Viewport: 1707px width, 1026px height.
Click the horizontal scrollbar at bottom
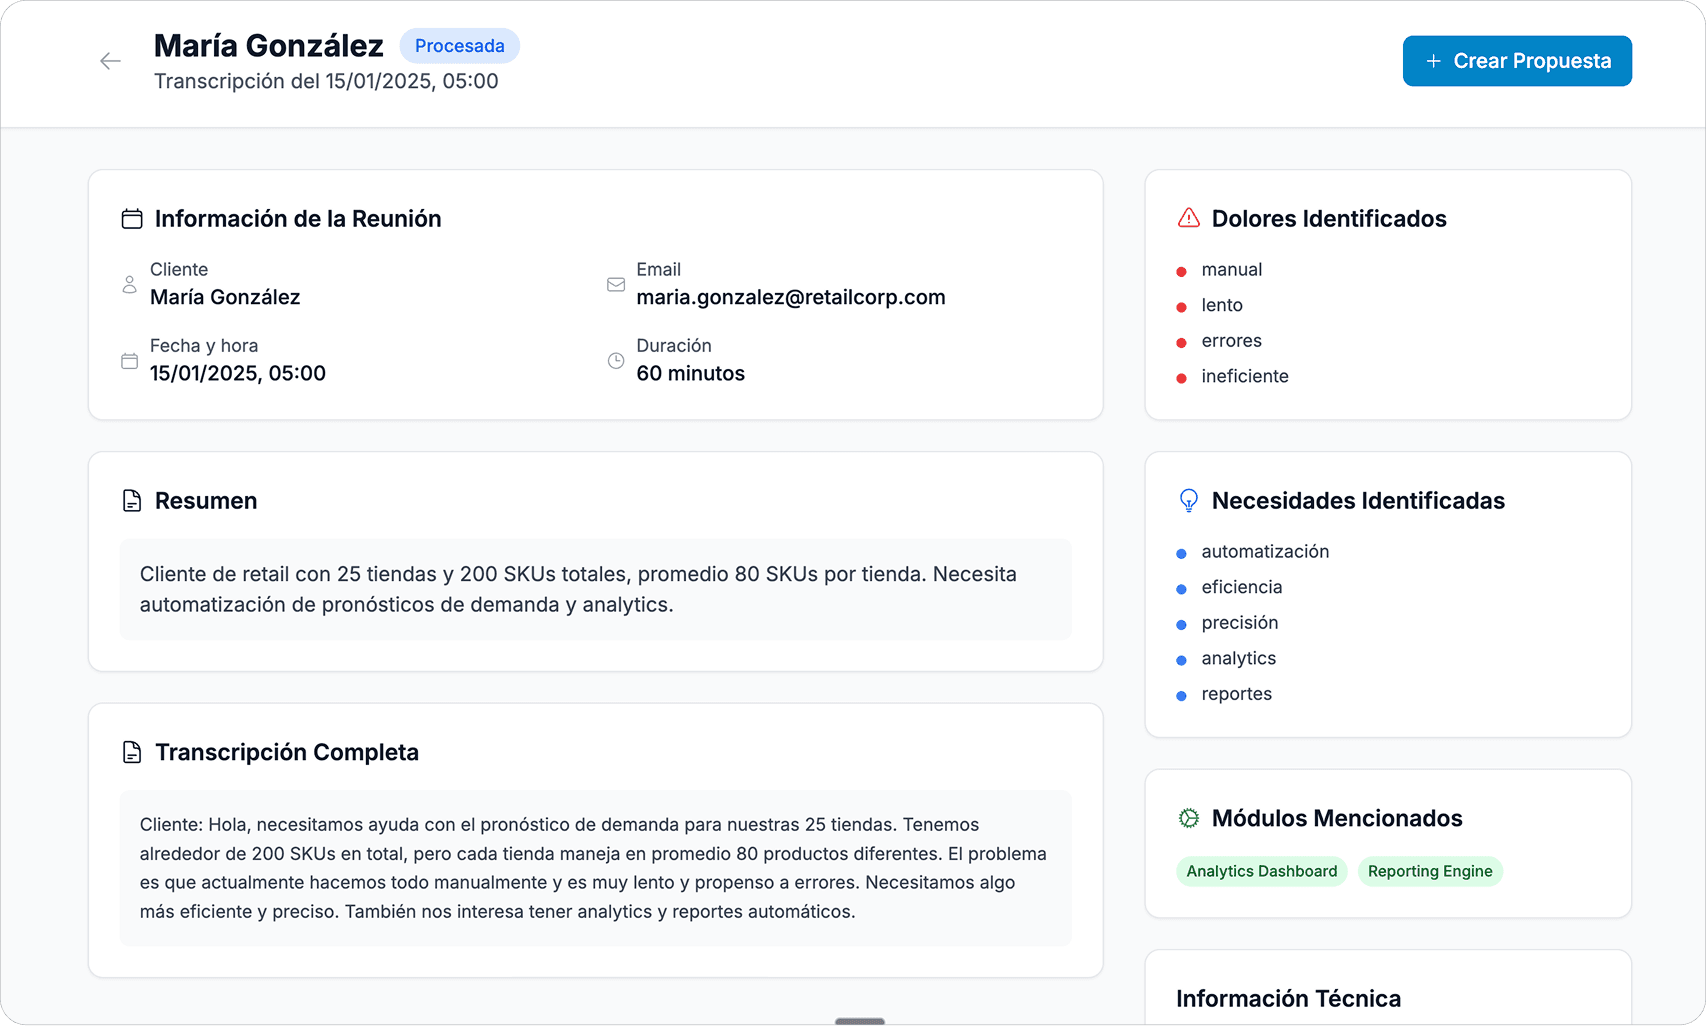coord(860,1020)
